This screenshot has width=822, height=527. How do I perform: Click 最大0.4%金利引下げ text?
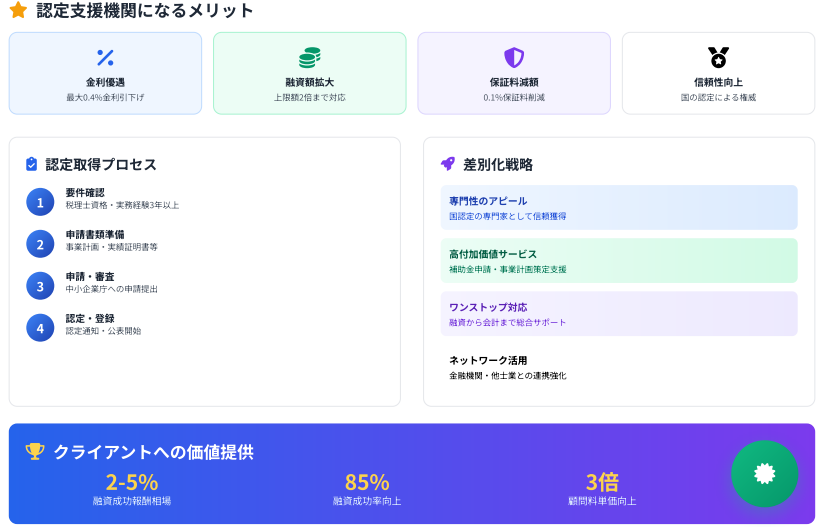[x=105, y=98]
